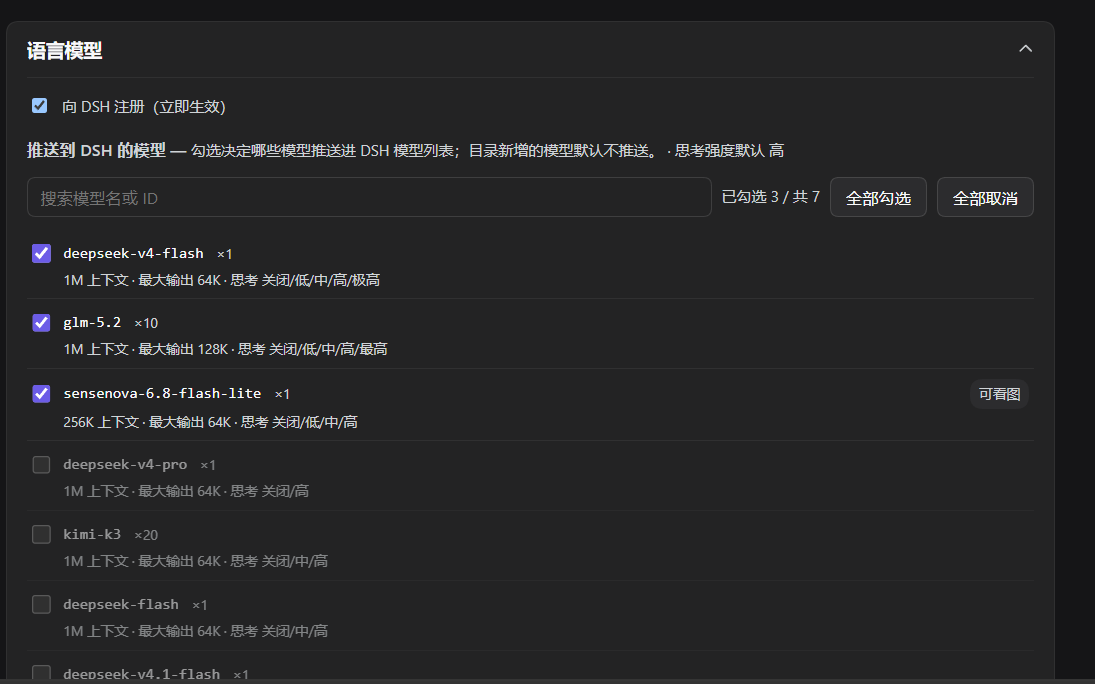Click the 推送到 DSH 的模型 label

[96, 150]
